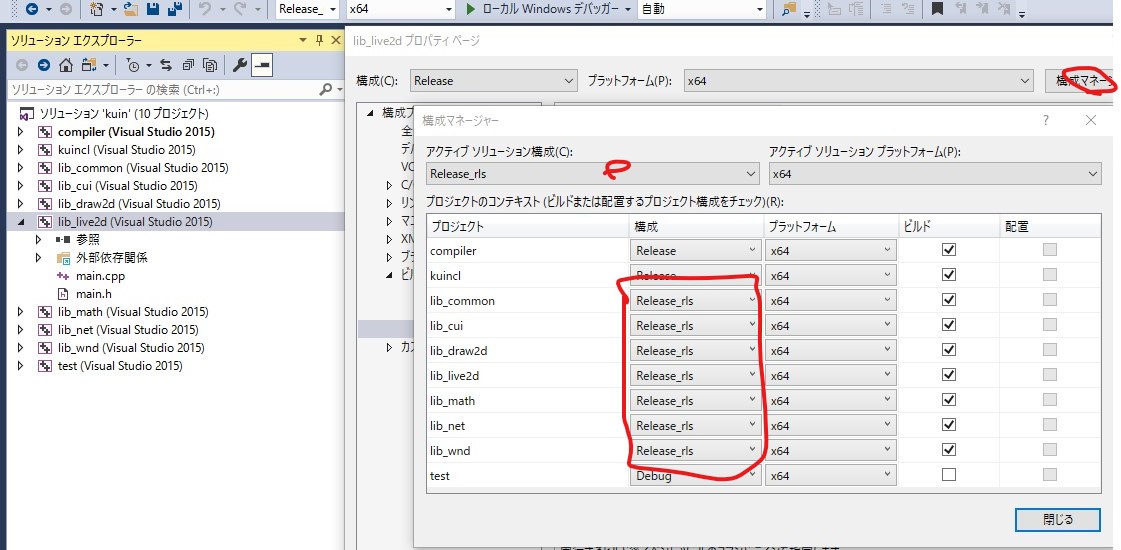The width and height of the screenshot is (1121, 550).
Task: Open platform dropdown for lib_cui row
Action: 831,325
